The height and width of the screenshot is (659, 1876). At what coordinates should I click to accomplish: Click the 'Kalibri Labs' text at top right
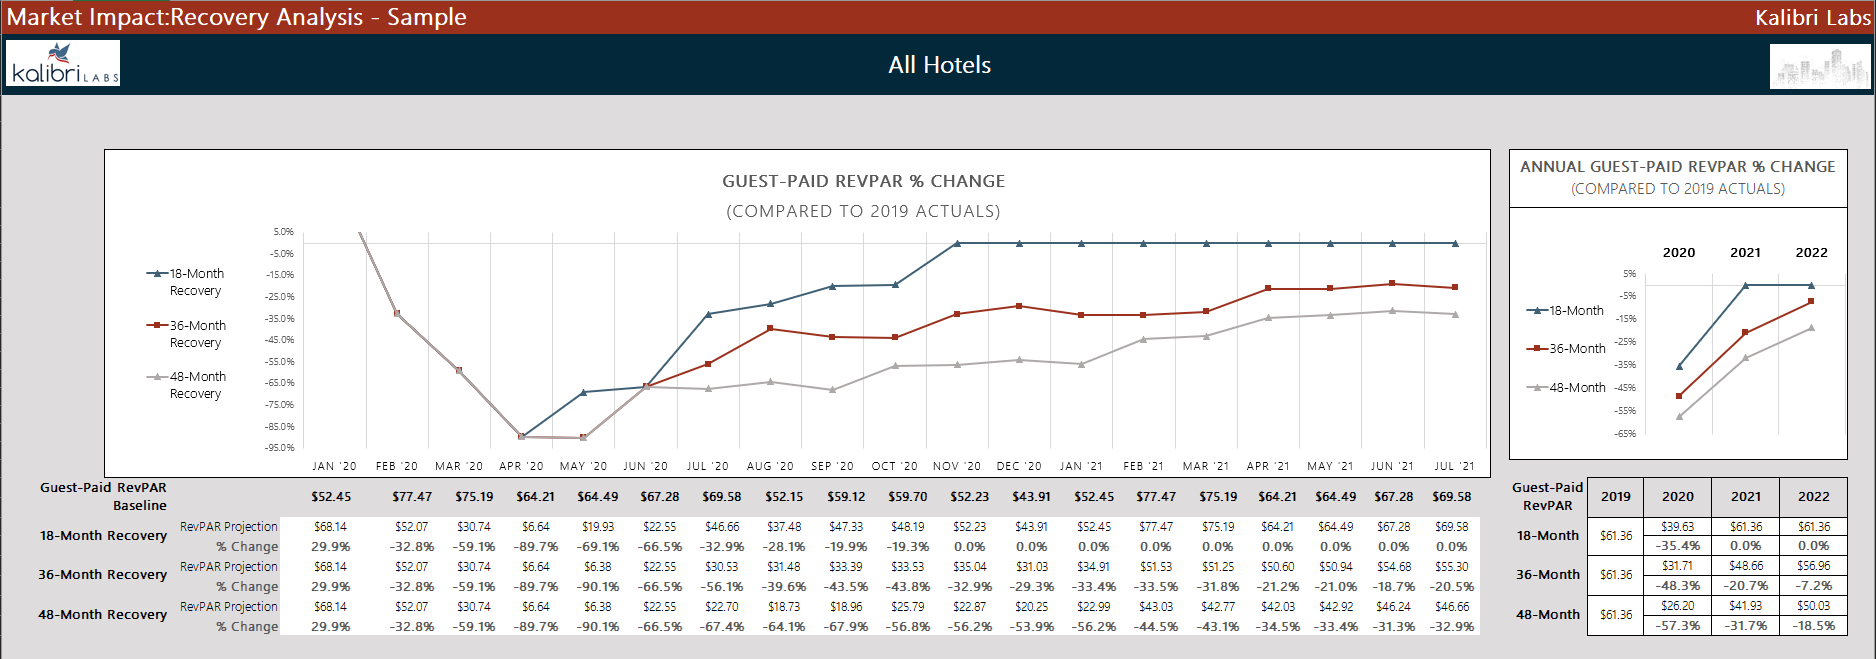1811,17
